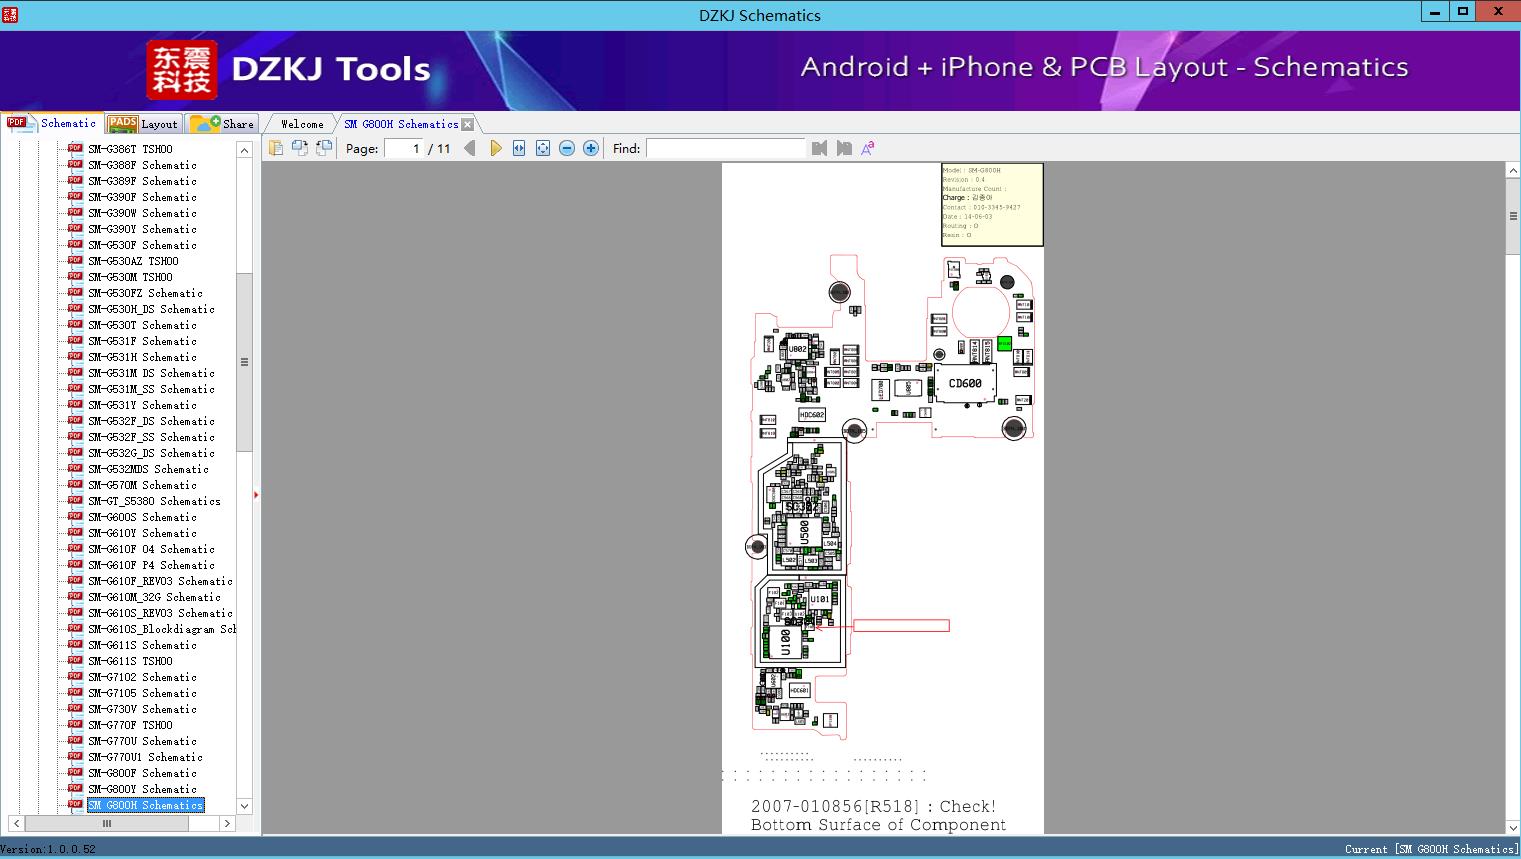Select SM-G530AZ TSHOO entry

point(133,261)
